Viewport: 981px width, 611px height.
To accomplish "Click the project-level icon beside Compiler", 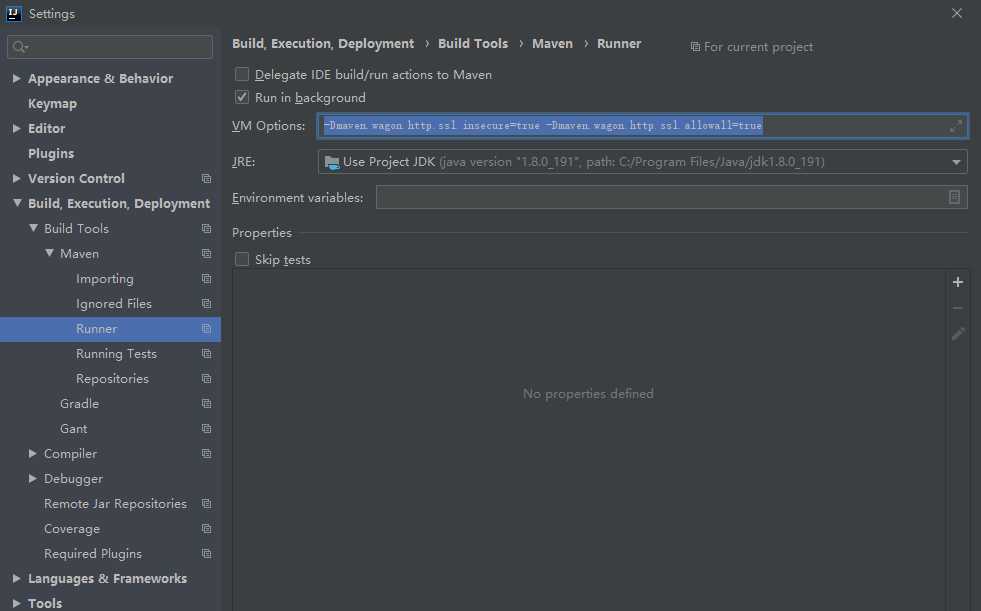I will click(x=206, y=454).
